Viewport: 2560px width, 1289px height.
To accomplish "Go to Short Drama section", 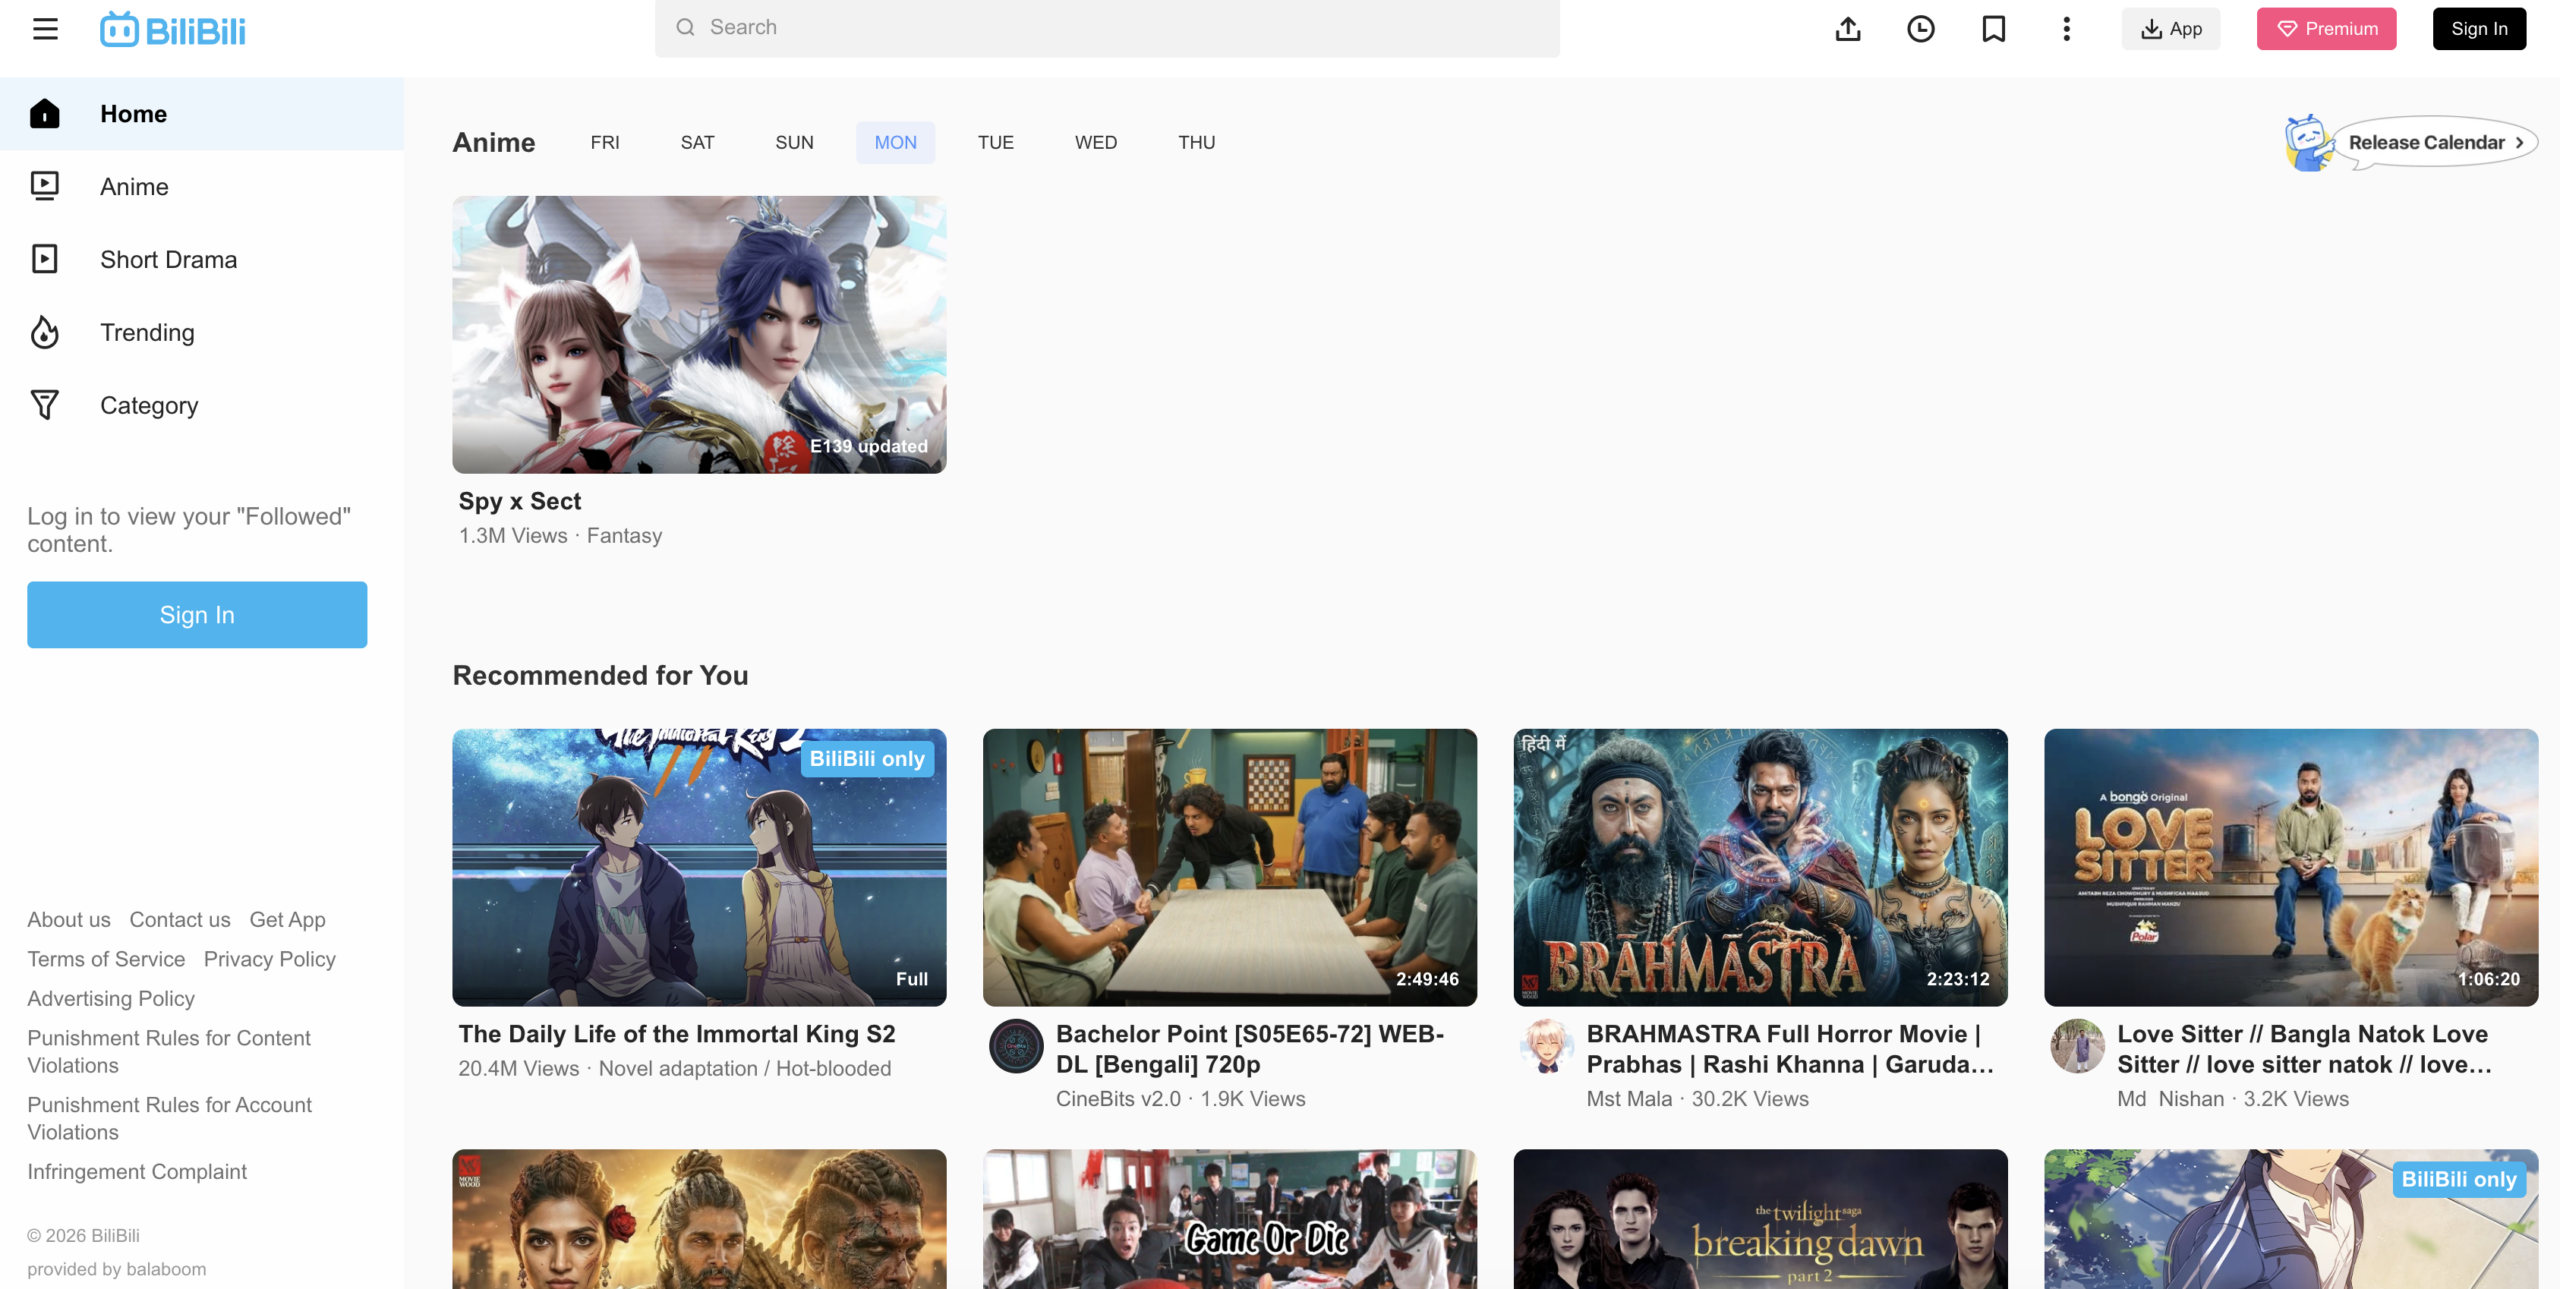I will [168, 259].
